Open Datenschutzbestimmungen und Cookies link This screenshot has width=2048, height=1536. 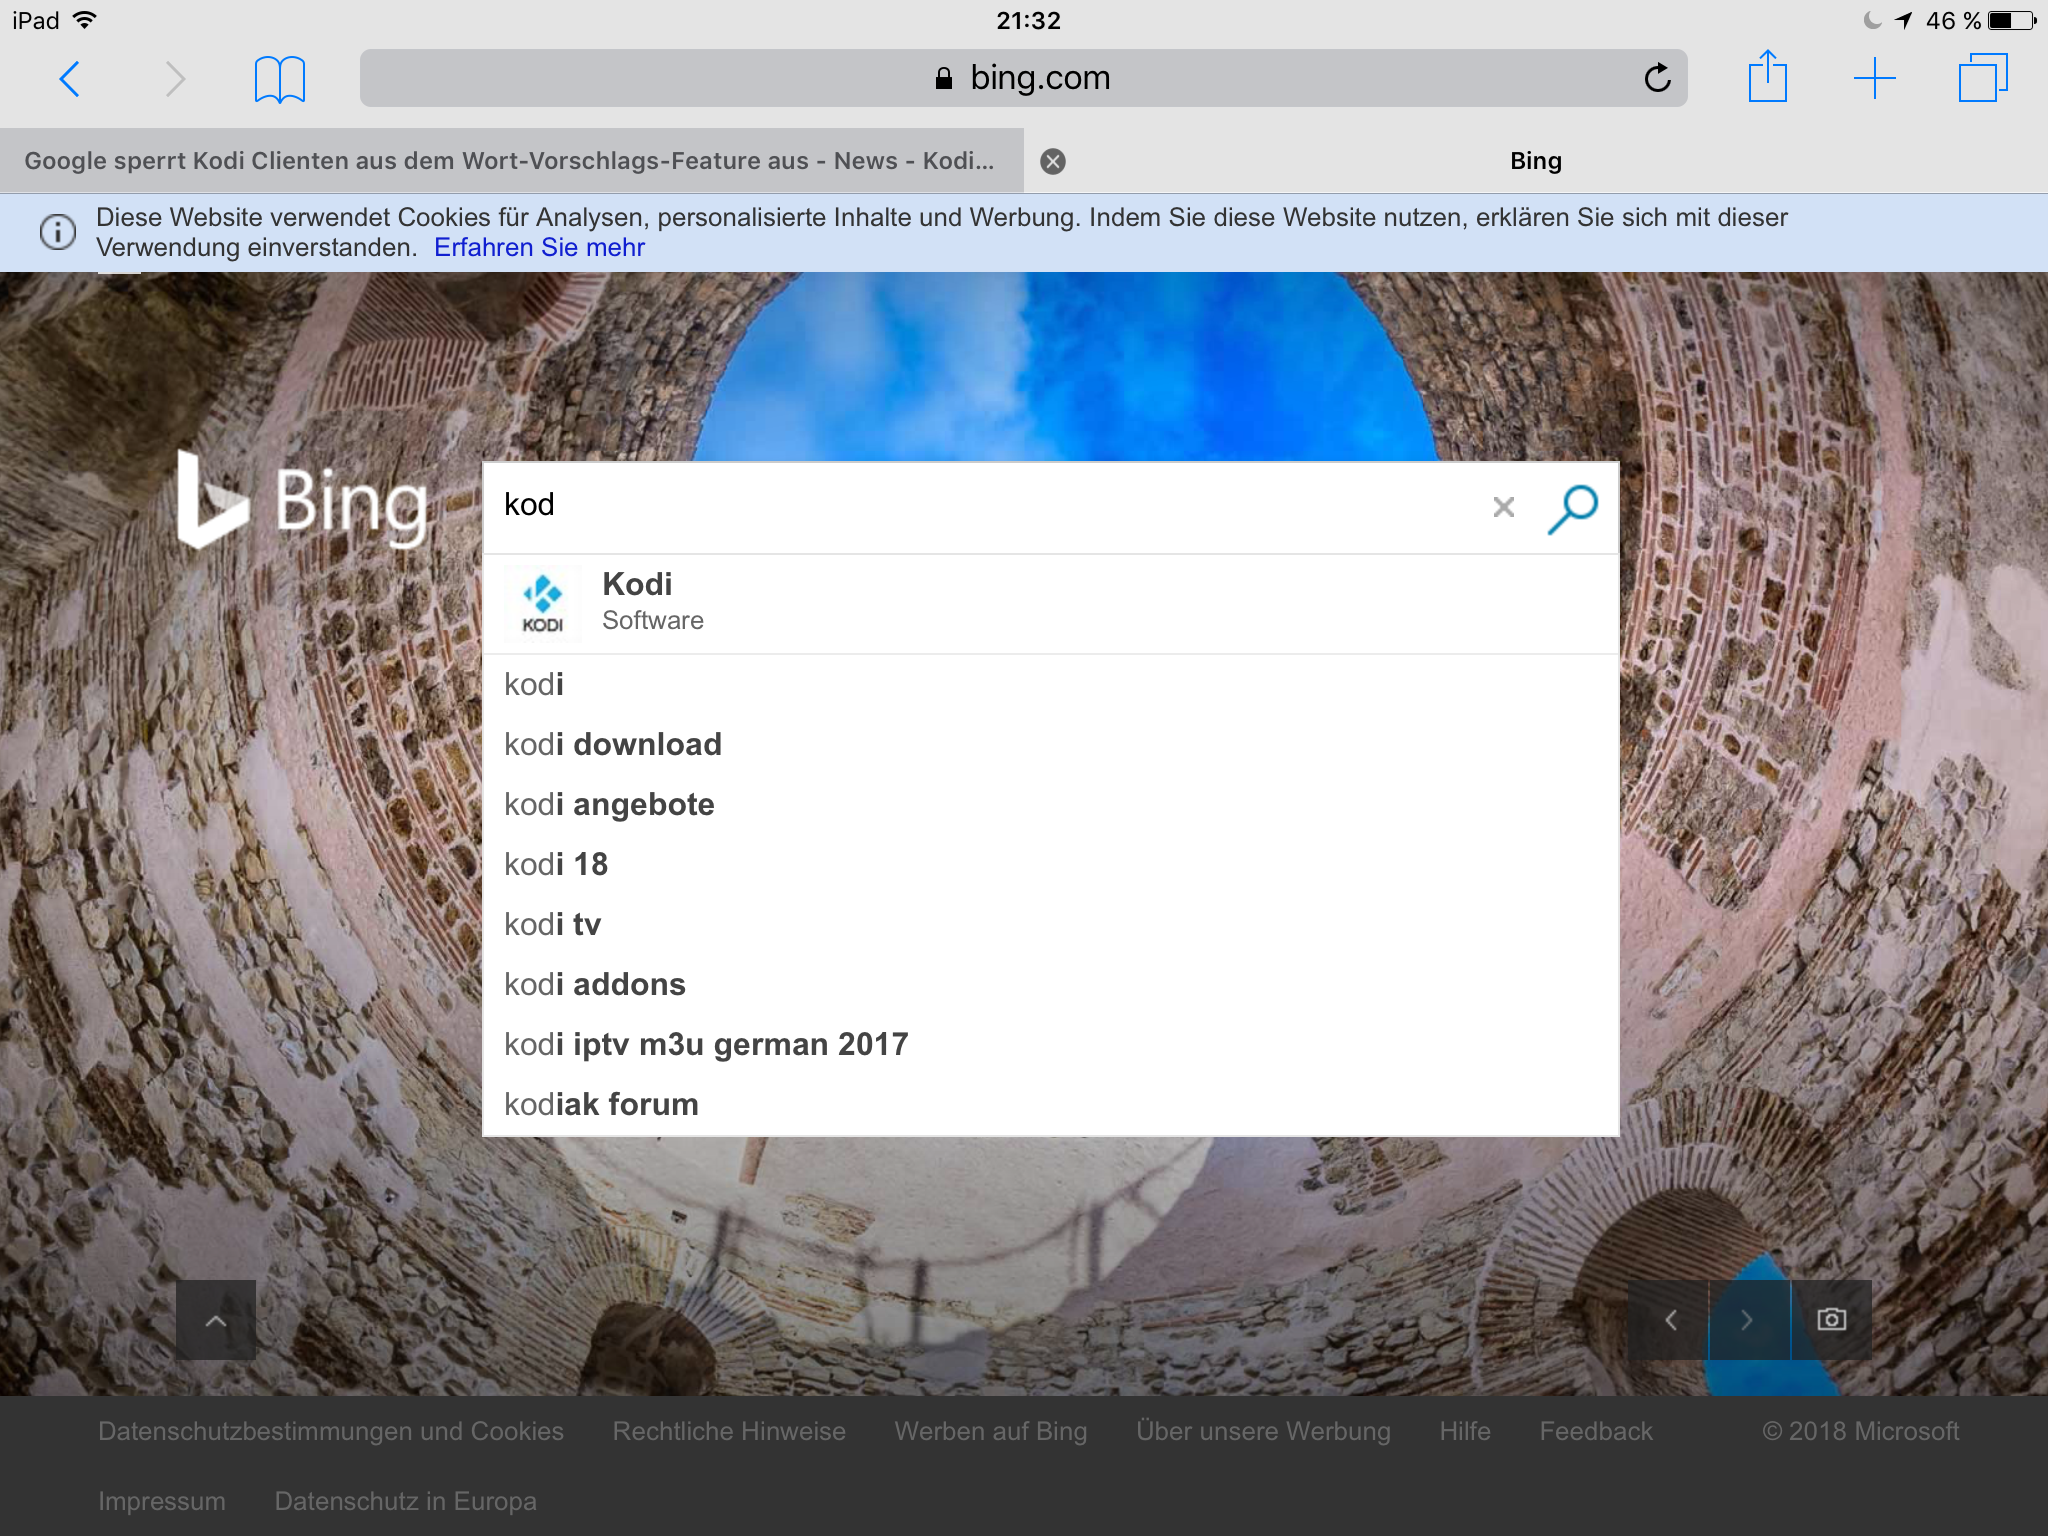[x=331, y=1431]
